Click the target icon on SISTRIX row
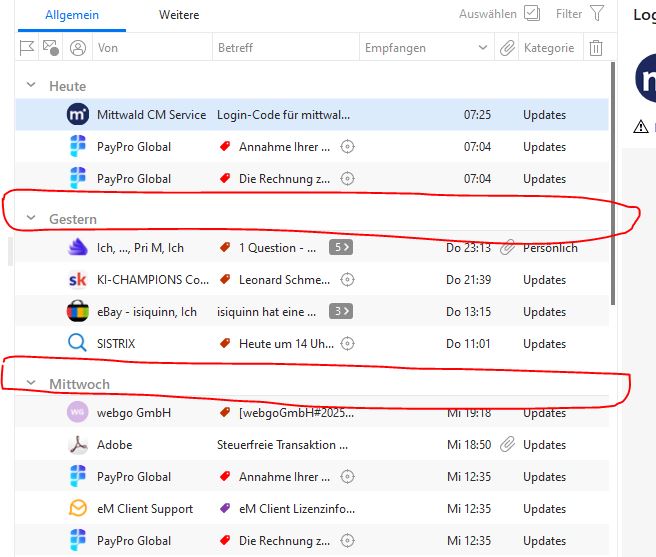This screenshot has height=557, width=656. [347, 344]
